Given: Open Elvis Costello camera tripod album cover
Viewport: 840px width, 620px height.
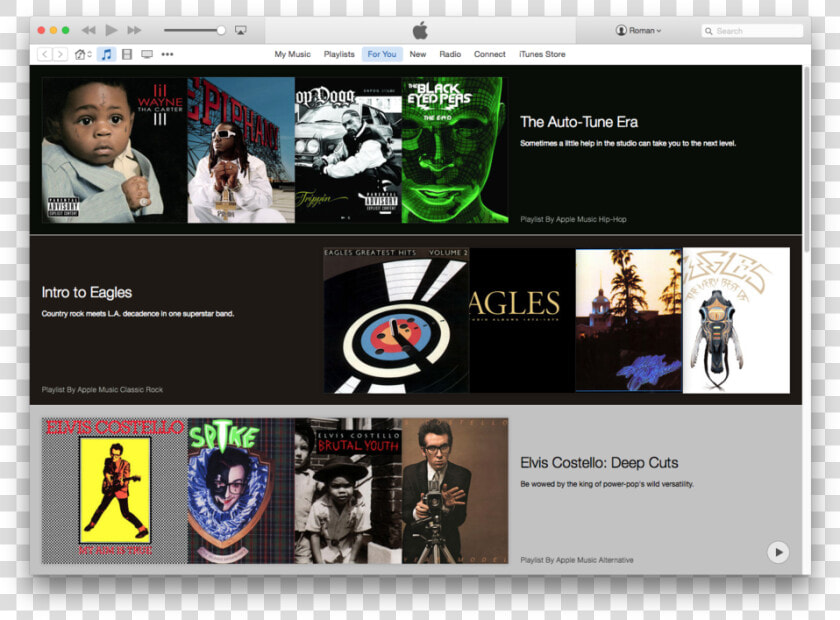Looking at the screenshot, I should pyautogui.click(x=455, y=491).
